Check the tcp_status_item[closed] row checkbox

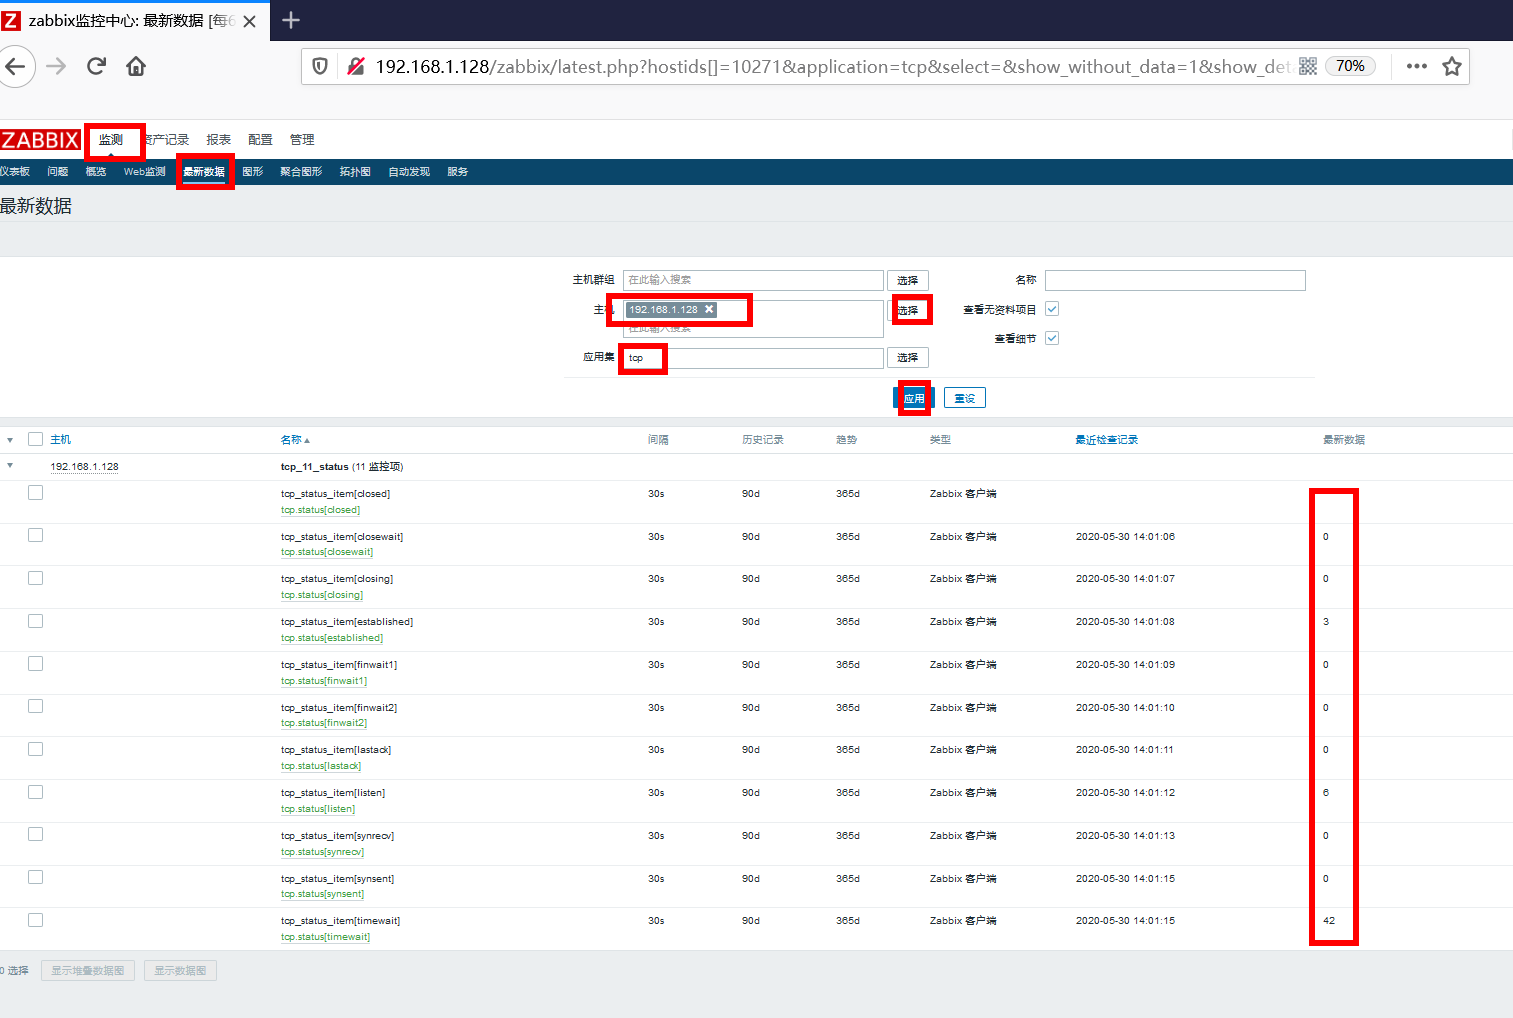(36, 492)
